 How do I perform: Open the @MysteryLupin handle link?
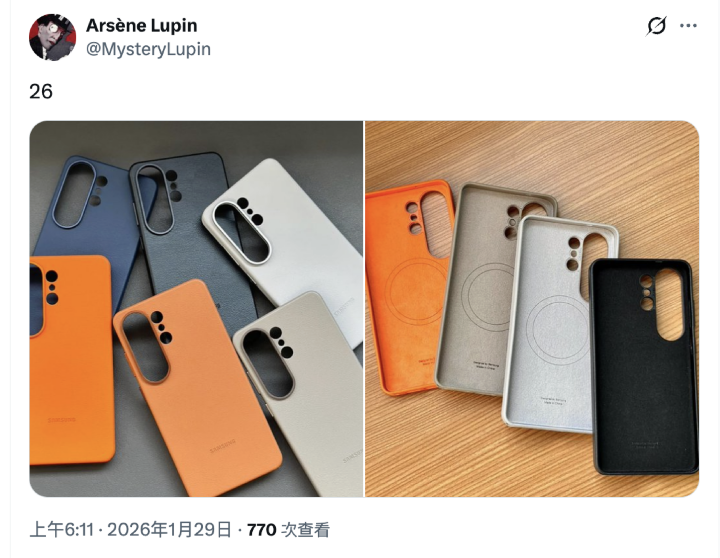[x=148, y=49]
